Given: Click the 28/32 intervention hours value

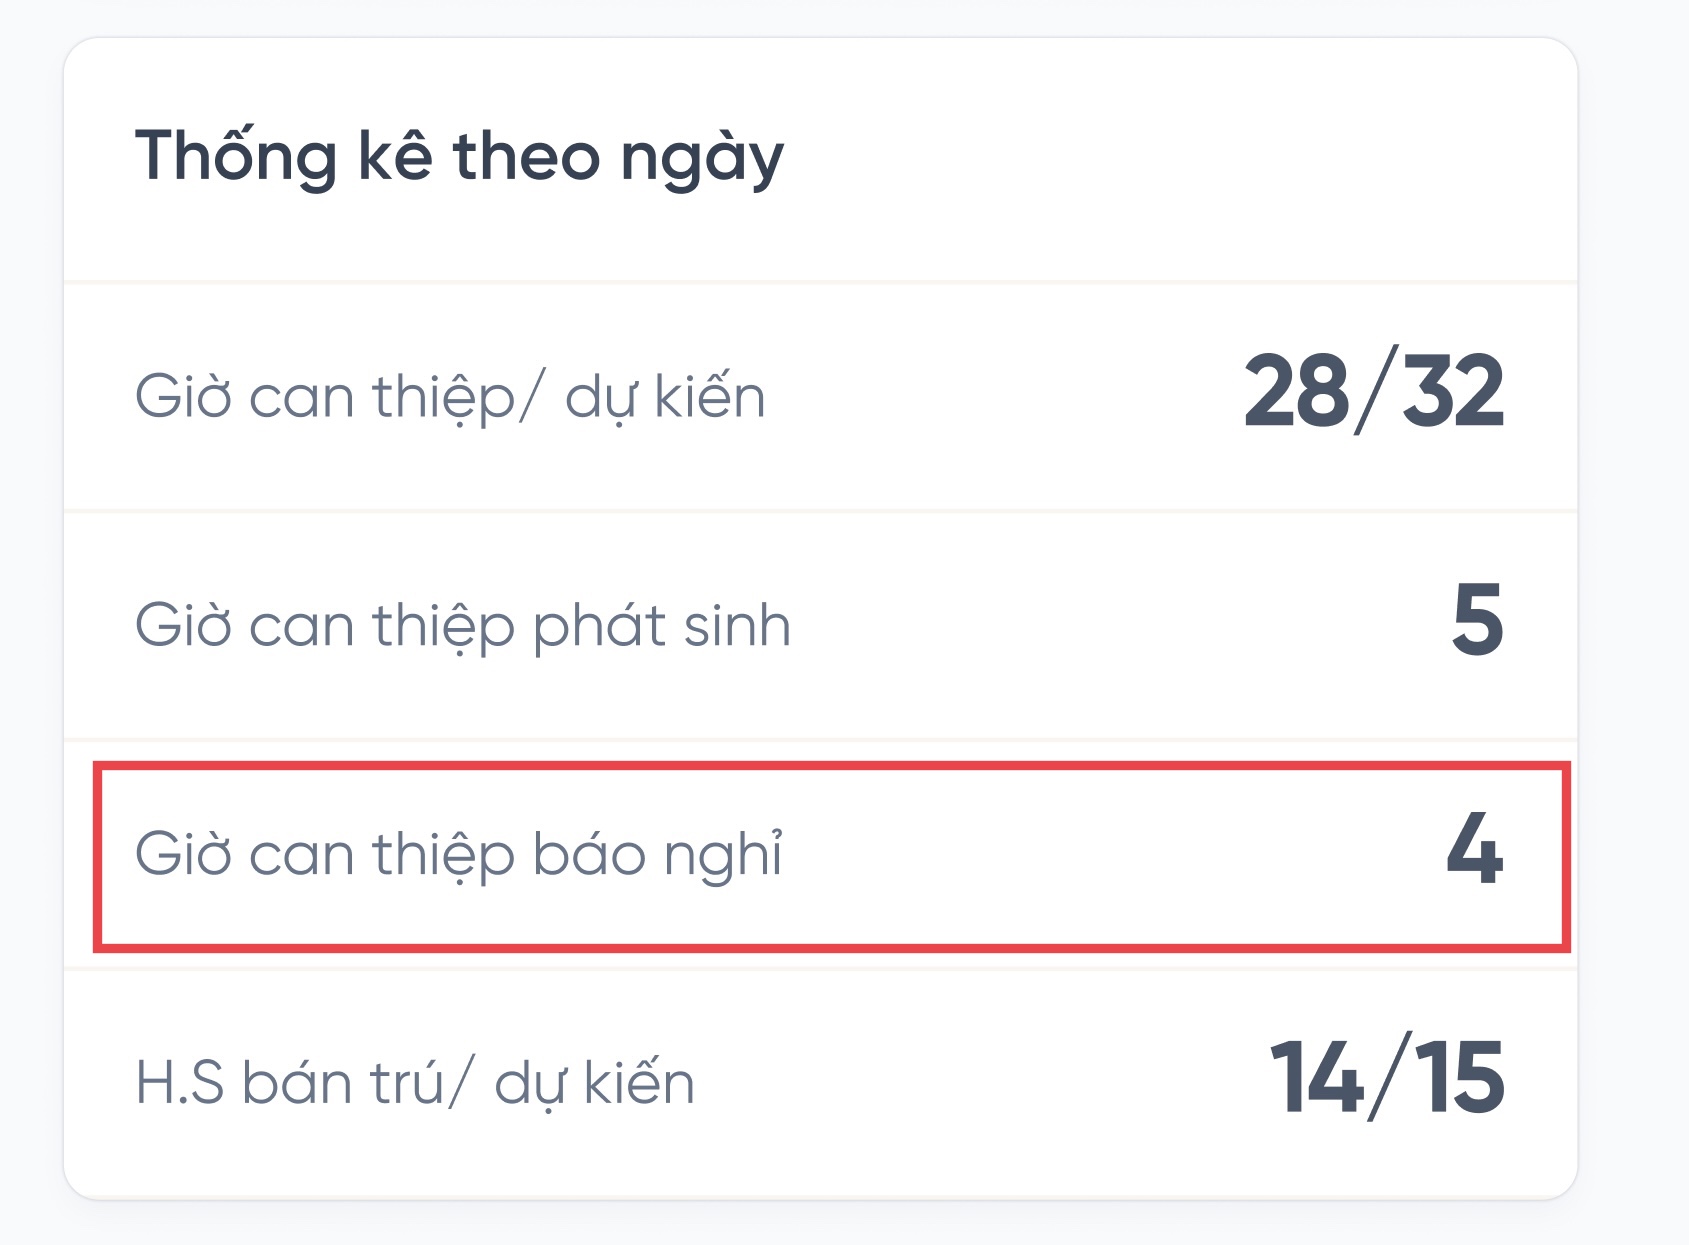Looking at the screenshot, I should [1373, 392].
